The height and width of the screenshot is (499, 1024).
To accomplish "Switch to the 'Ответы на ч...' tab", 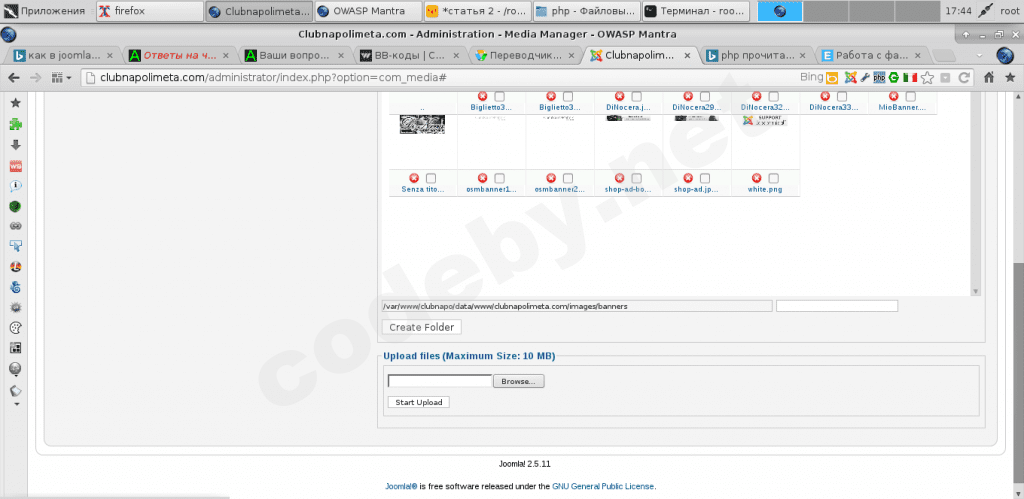I will pos(180,56).
